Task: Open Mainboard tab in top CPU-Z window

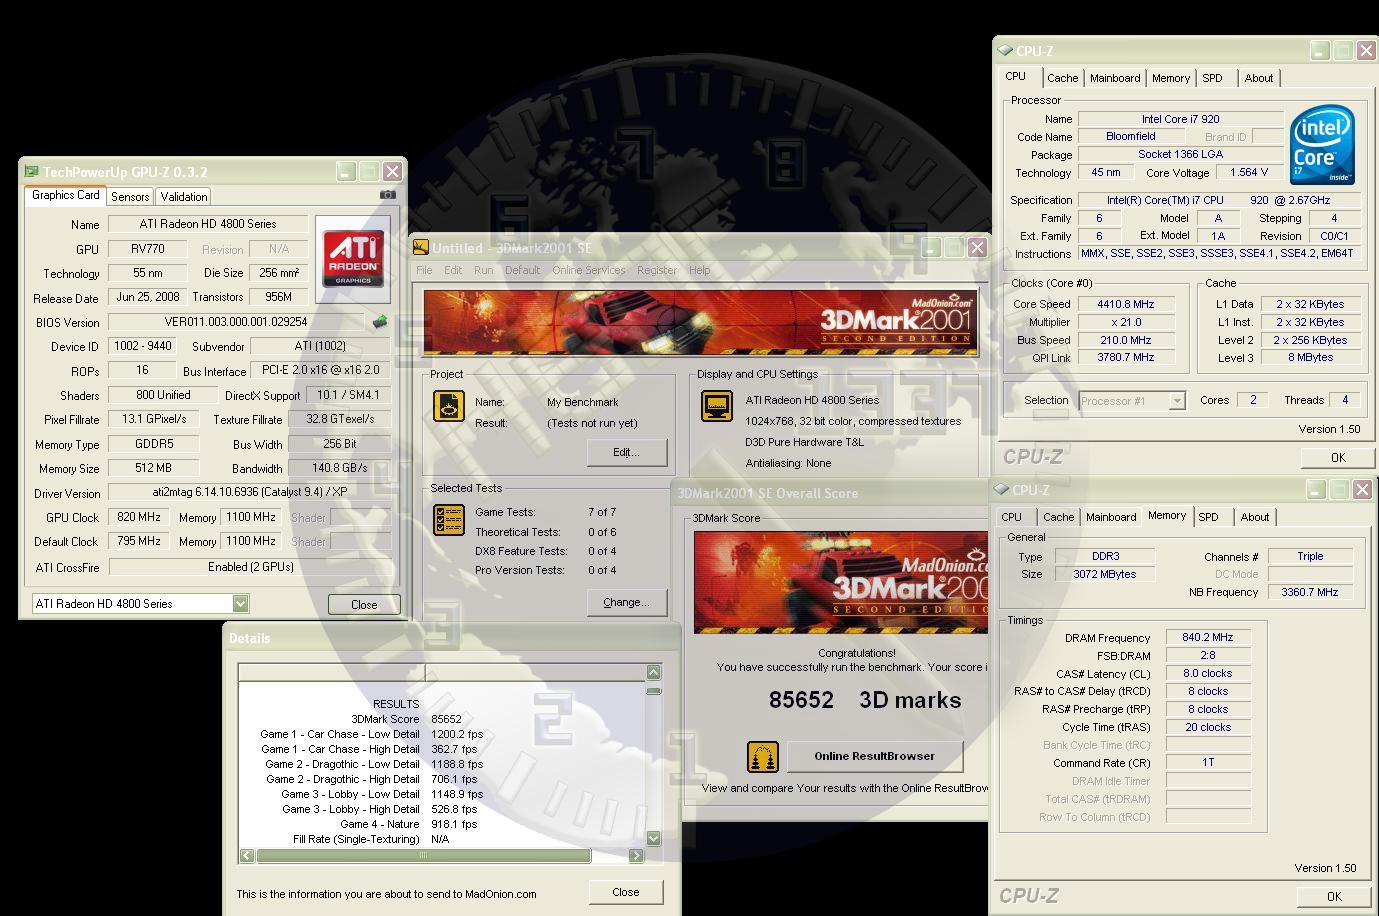Action: (x=1115, y=78)
